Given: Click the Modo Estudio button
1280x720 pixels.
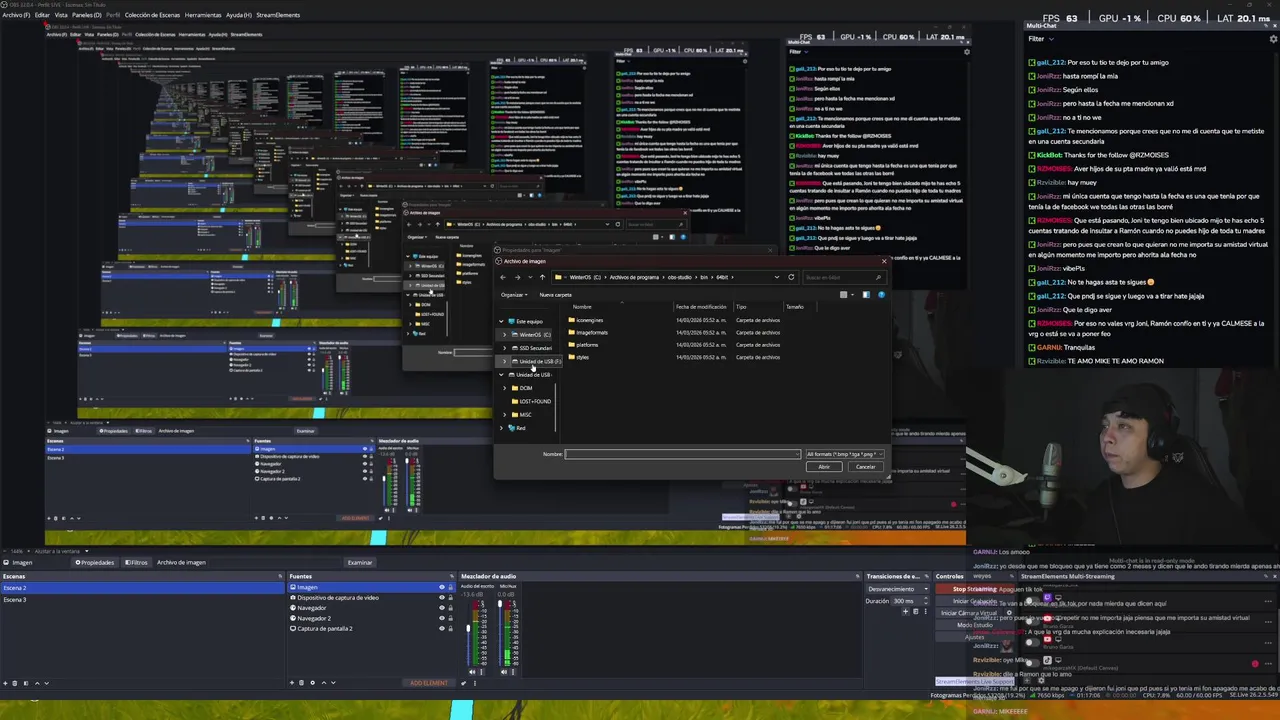Looking at the screenshot, I should click(x=975, y=625).
